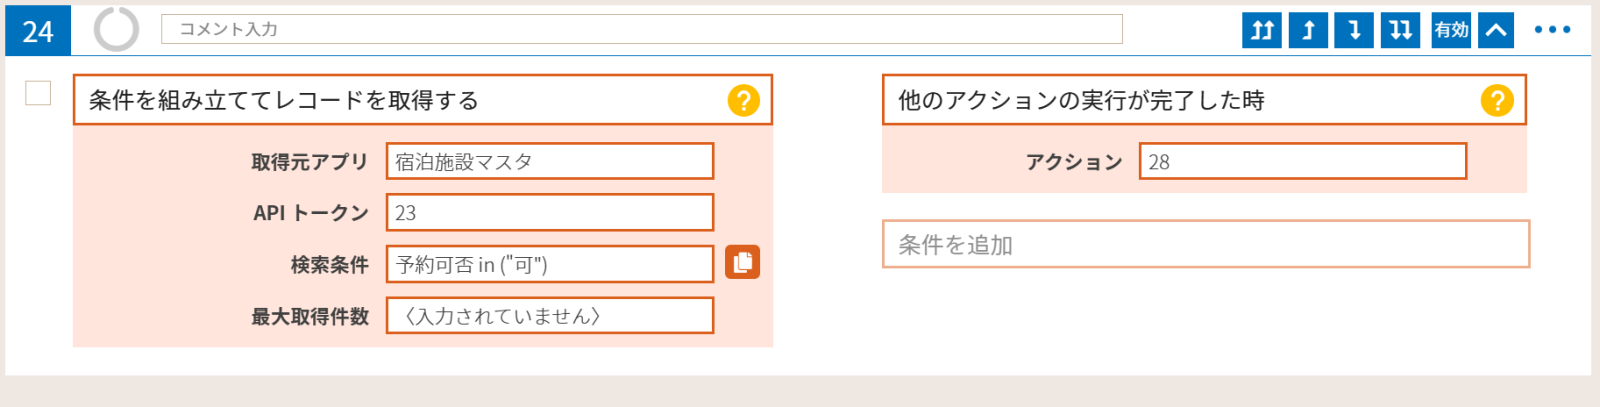Open the three-dot more options menu

point(1552,30)
